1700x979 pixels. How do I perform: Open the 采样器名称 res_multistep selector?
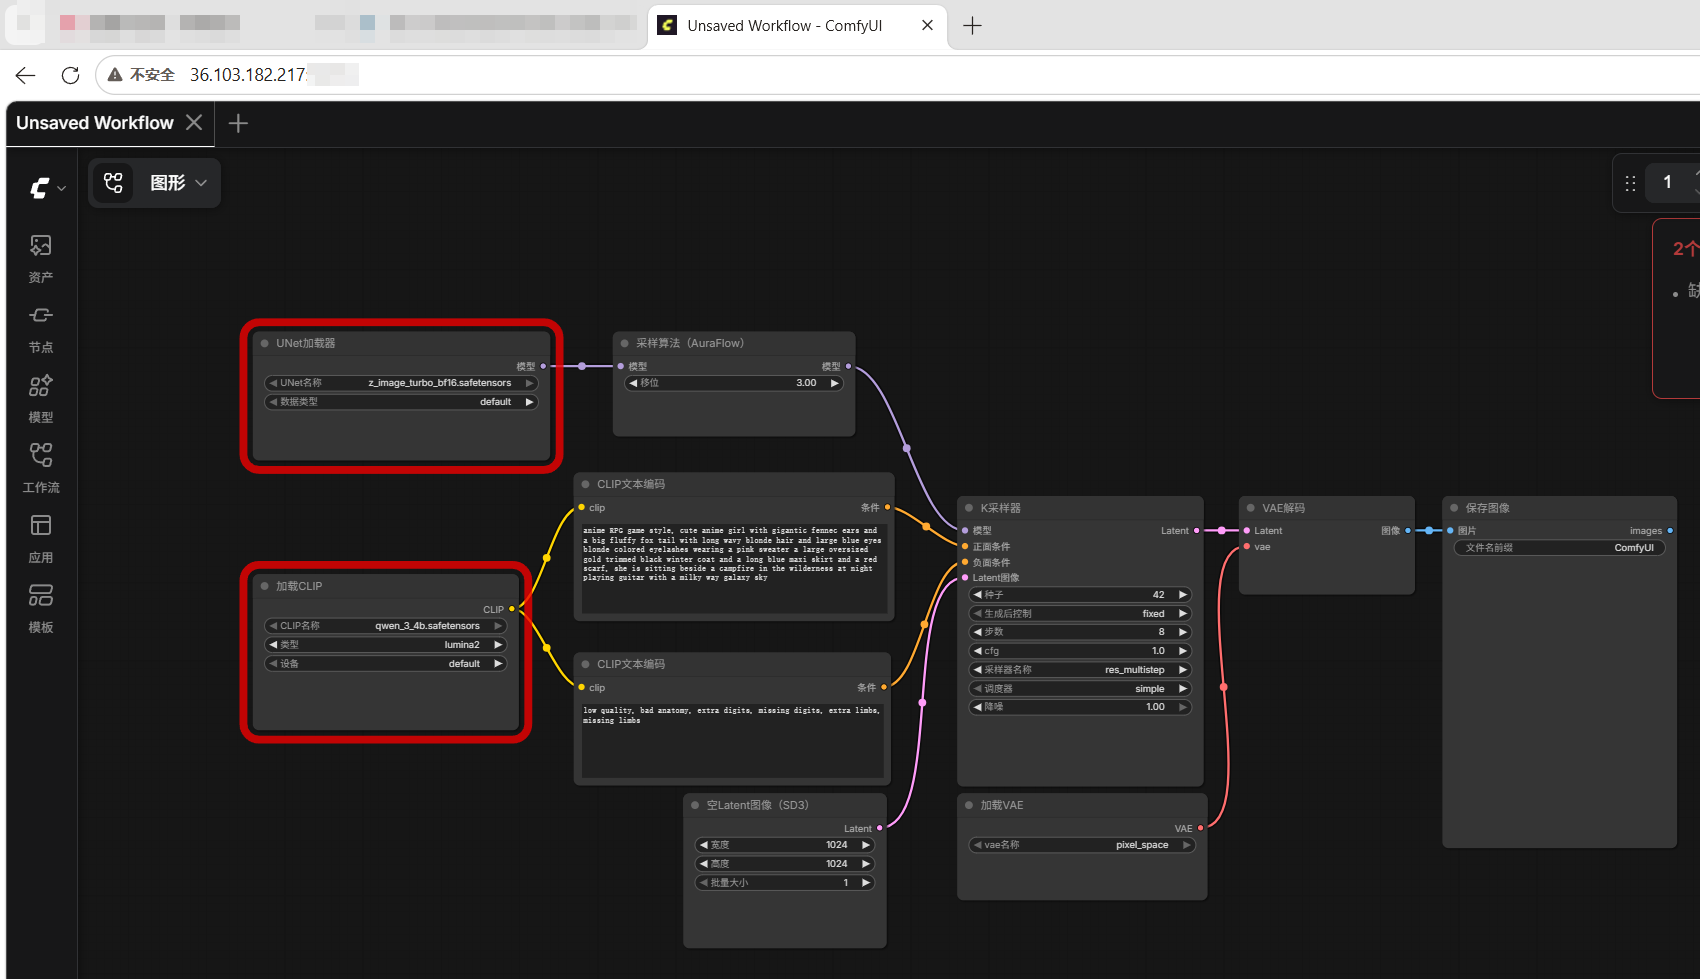tap(1080, 670)
